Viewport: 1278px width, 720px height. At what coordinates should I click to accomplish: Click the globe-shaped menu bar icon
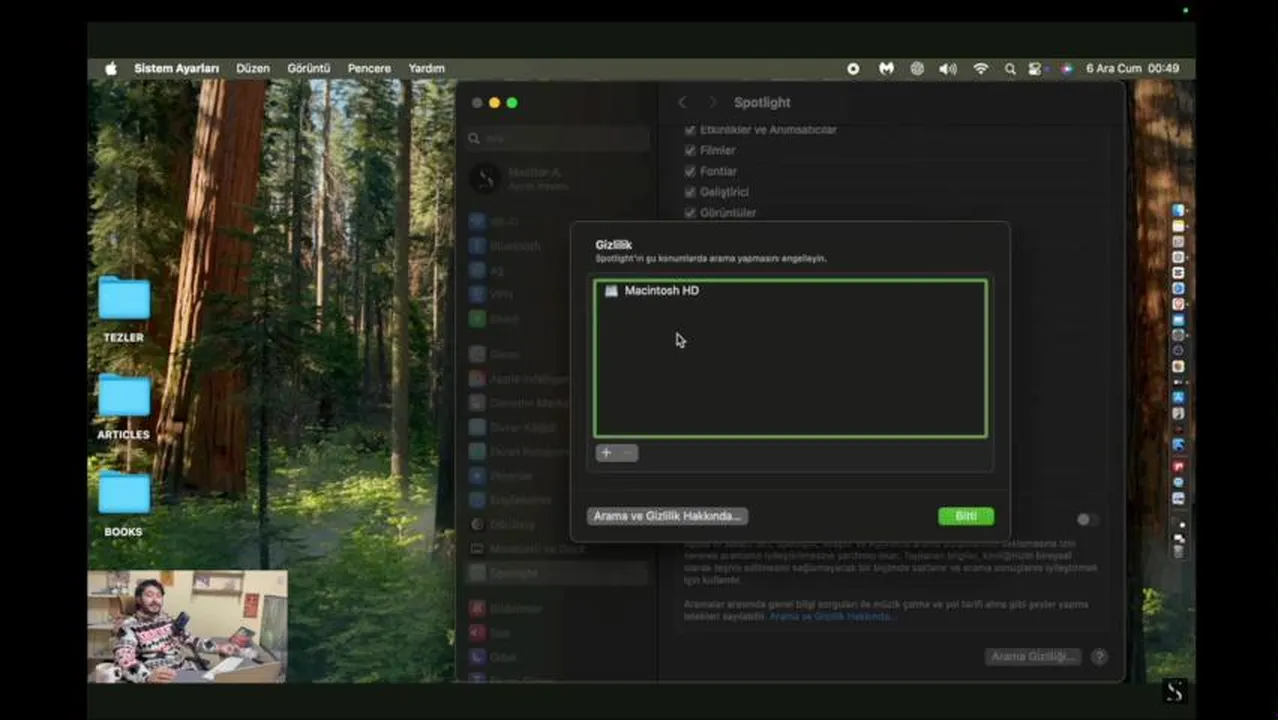[x=917, y=69]
